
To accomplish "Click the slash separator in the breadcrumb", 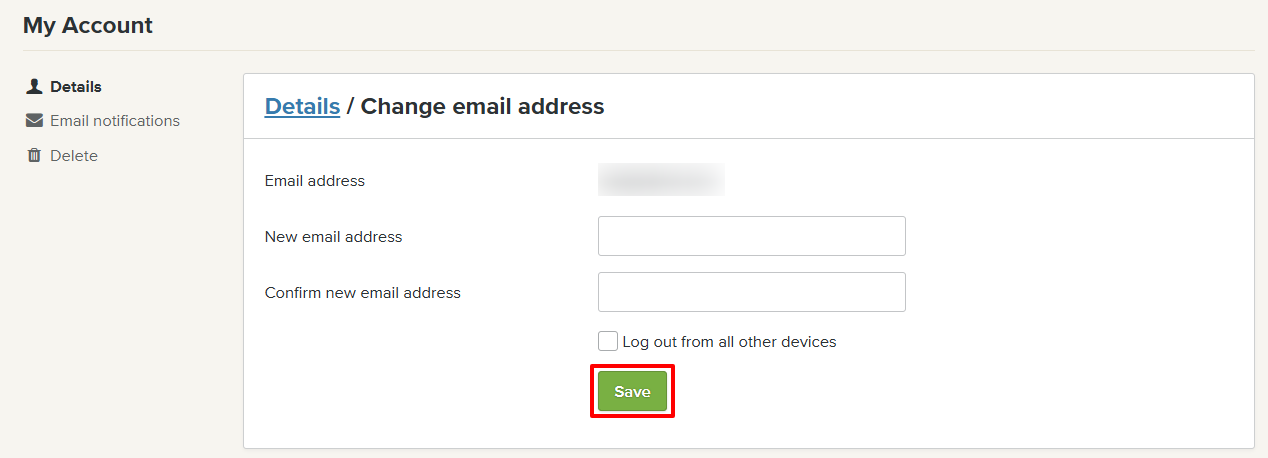I will tap(350, 106).
